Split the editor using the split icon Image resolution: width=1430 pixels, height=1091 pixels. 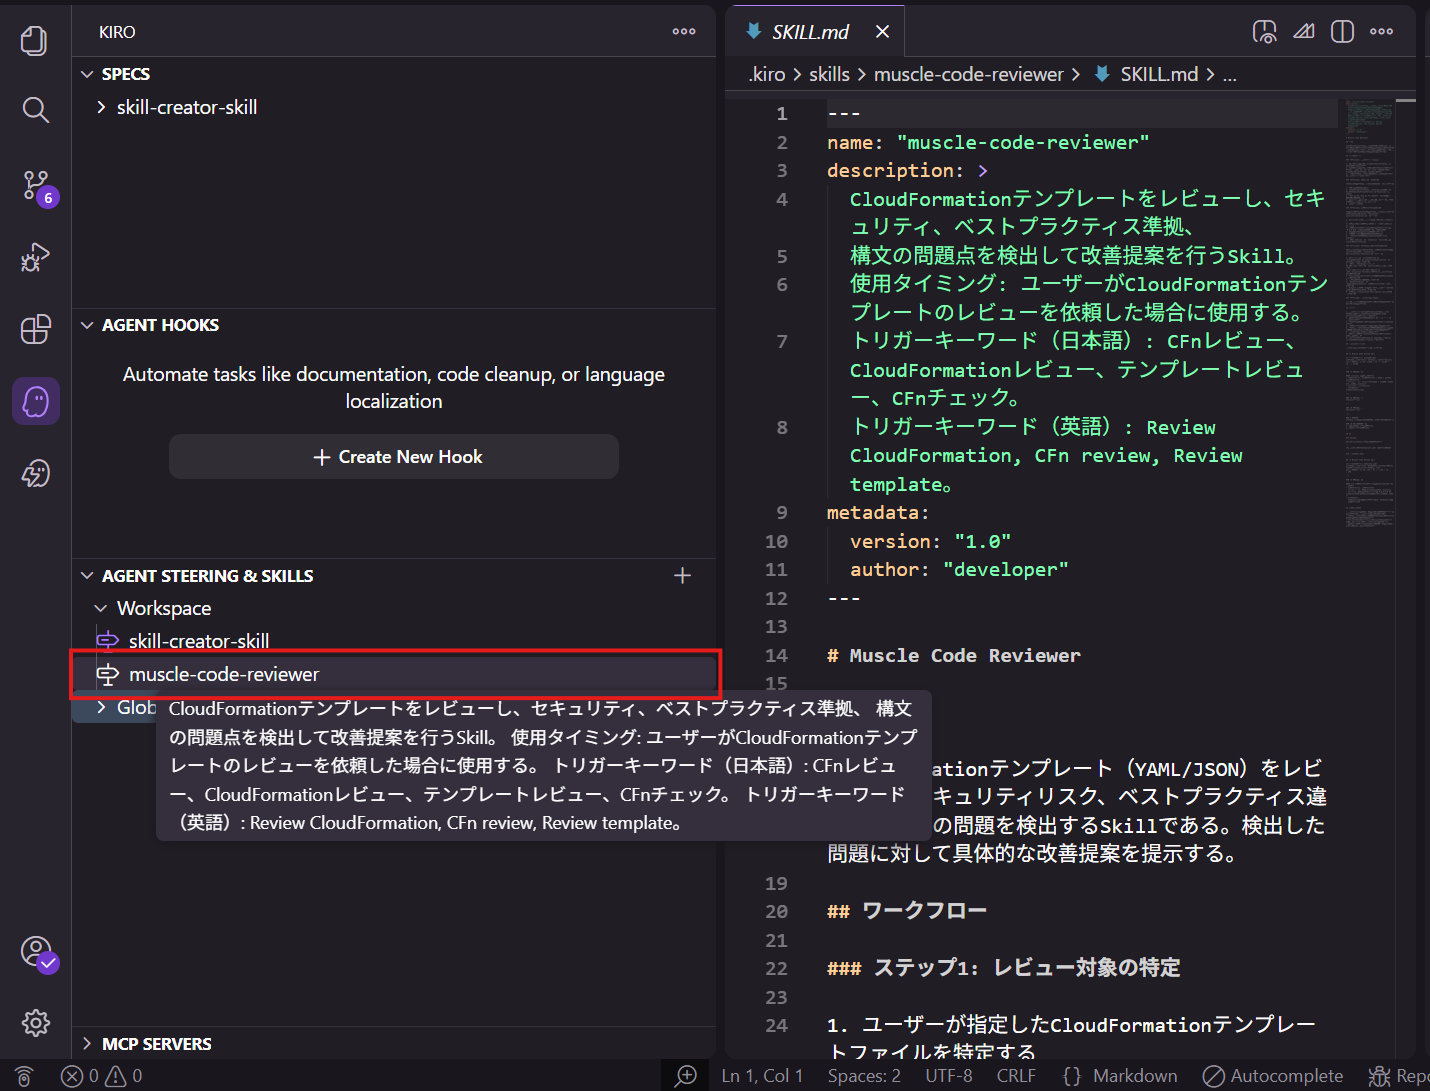tap(1341, 31)
